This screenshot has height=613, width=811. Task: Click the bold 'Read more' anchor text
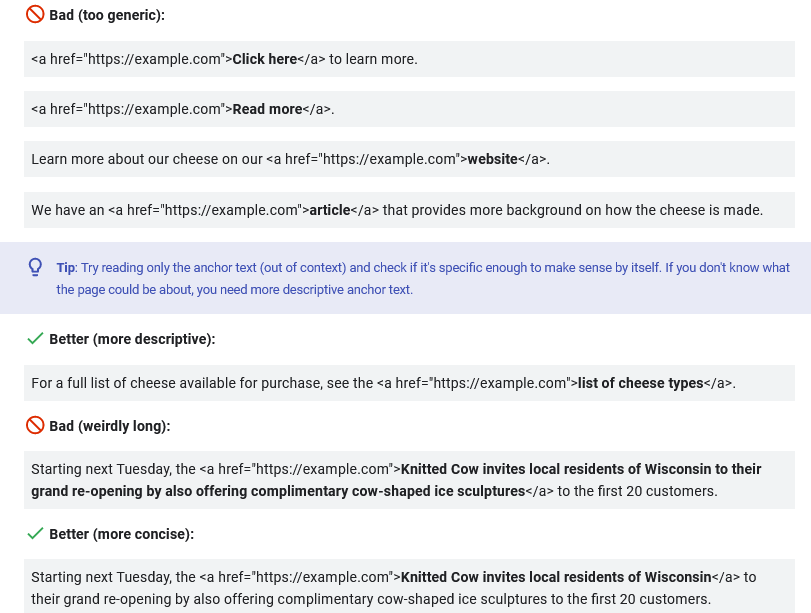coord(267,109)
